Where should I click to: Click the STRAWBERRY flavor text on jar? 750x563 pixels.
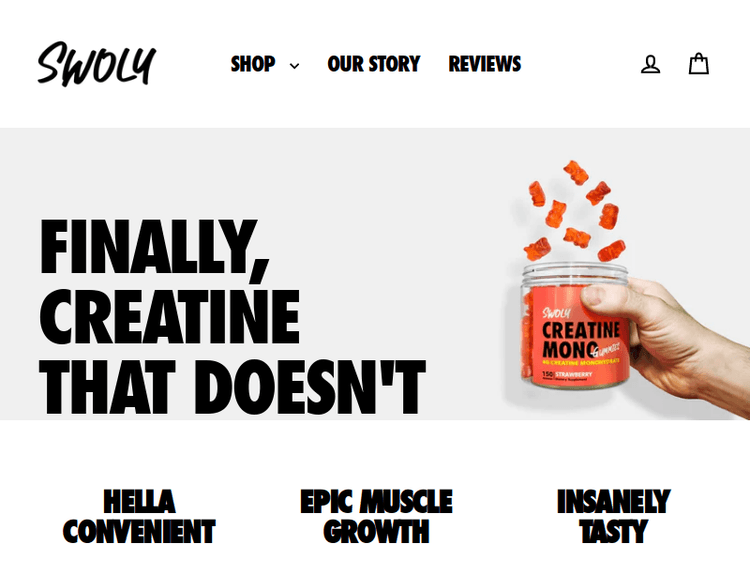[574, 374]
